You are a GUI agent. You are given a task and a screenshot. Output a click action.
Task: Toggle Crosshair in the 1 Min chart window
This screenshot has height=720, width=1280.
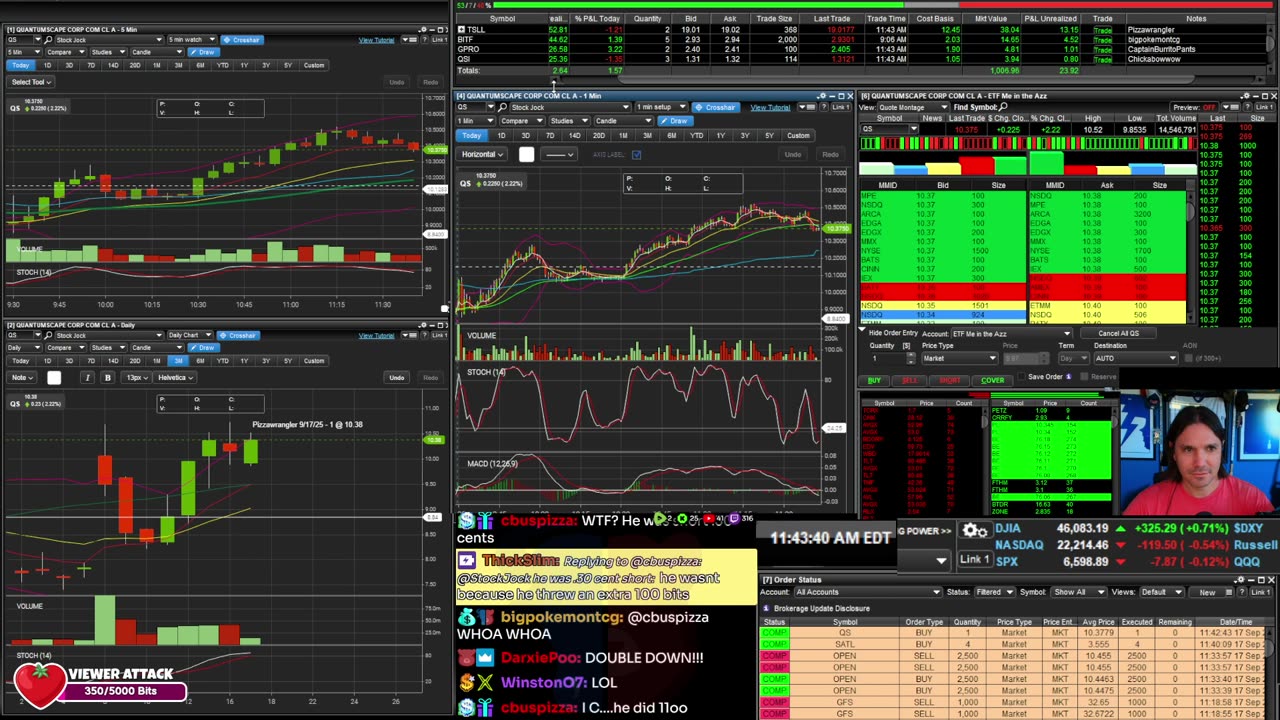pos(716,107)
